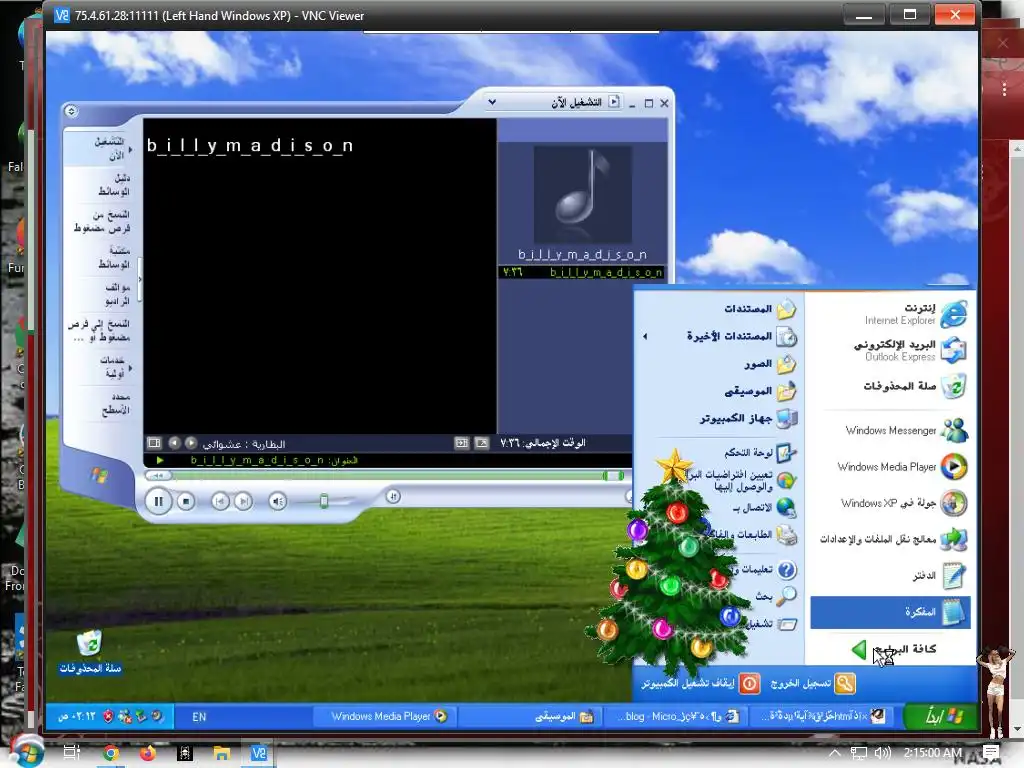Open My Music from Start menu
The width and height of the screenshot is (1024, 768).
(760, 391)
